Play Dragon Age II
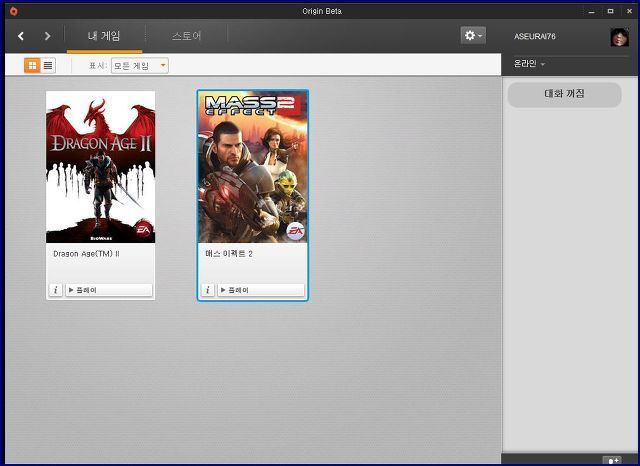 (109, 290)
